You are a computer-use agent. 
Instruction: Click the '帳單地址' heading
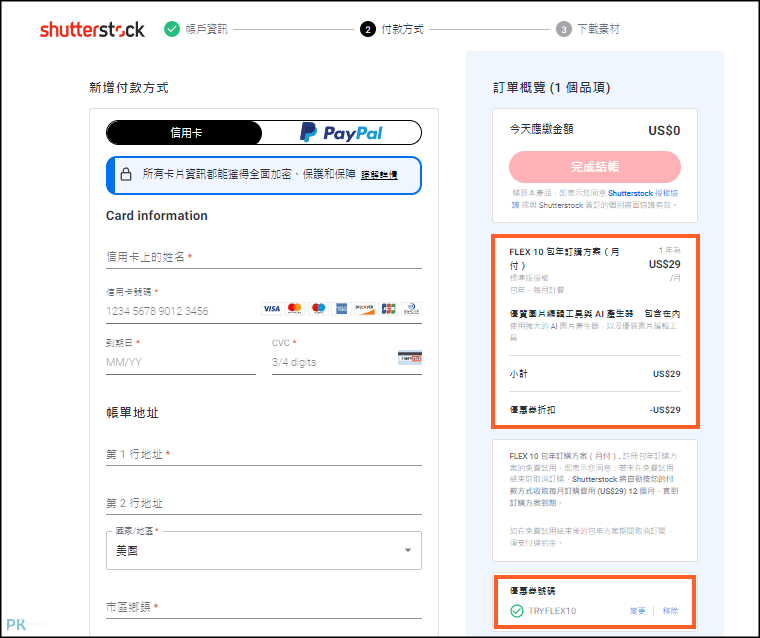tap(132, 413)
